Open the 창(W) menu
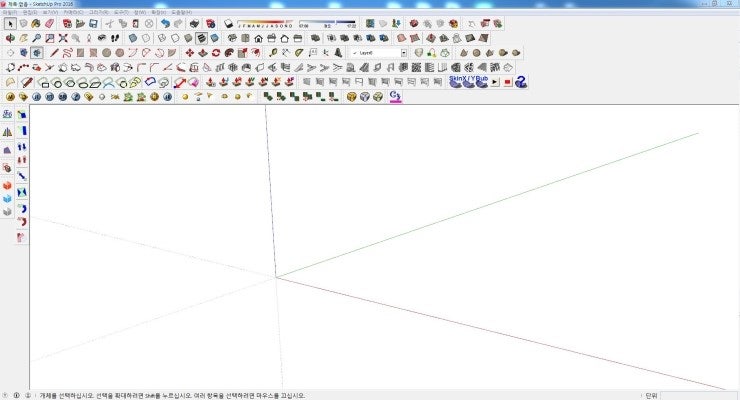Screen dimensions: 740x400 click(x=140, y=12)
